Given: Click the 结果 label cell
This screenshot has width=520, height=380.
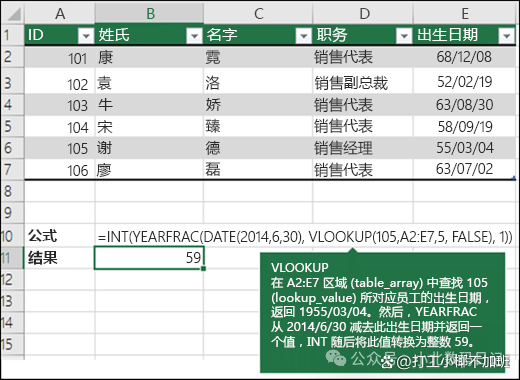Looking at the screenshot, I should [60, 258].
